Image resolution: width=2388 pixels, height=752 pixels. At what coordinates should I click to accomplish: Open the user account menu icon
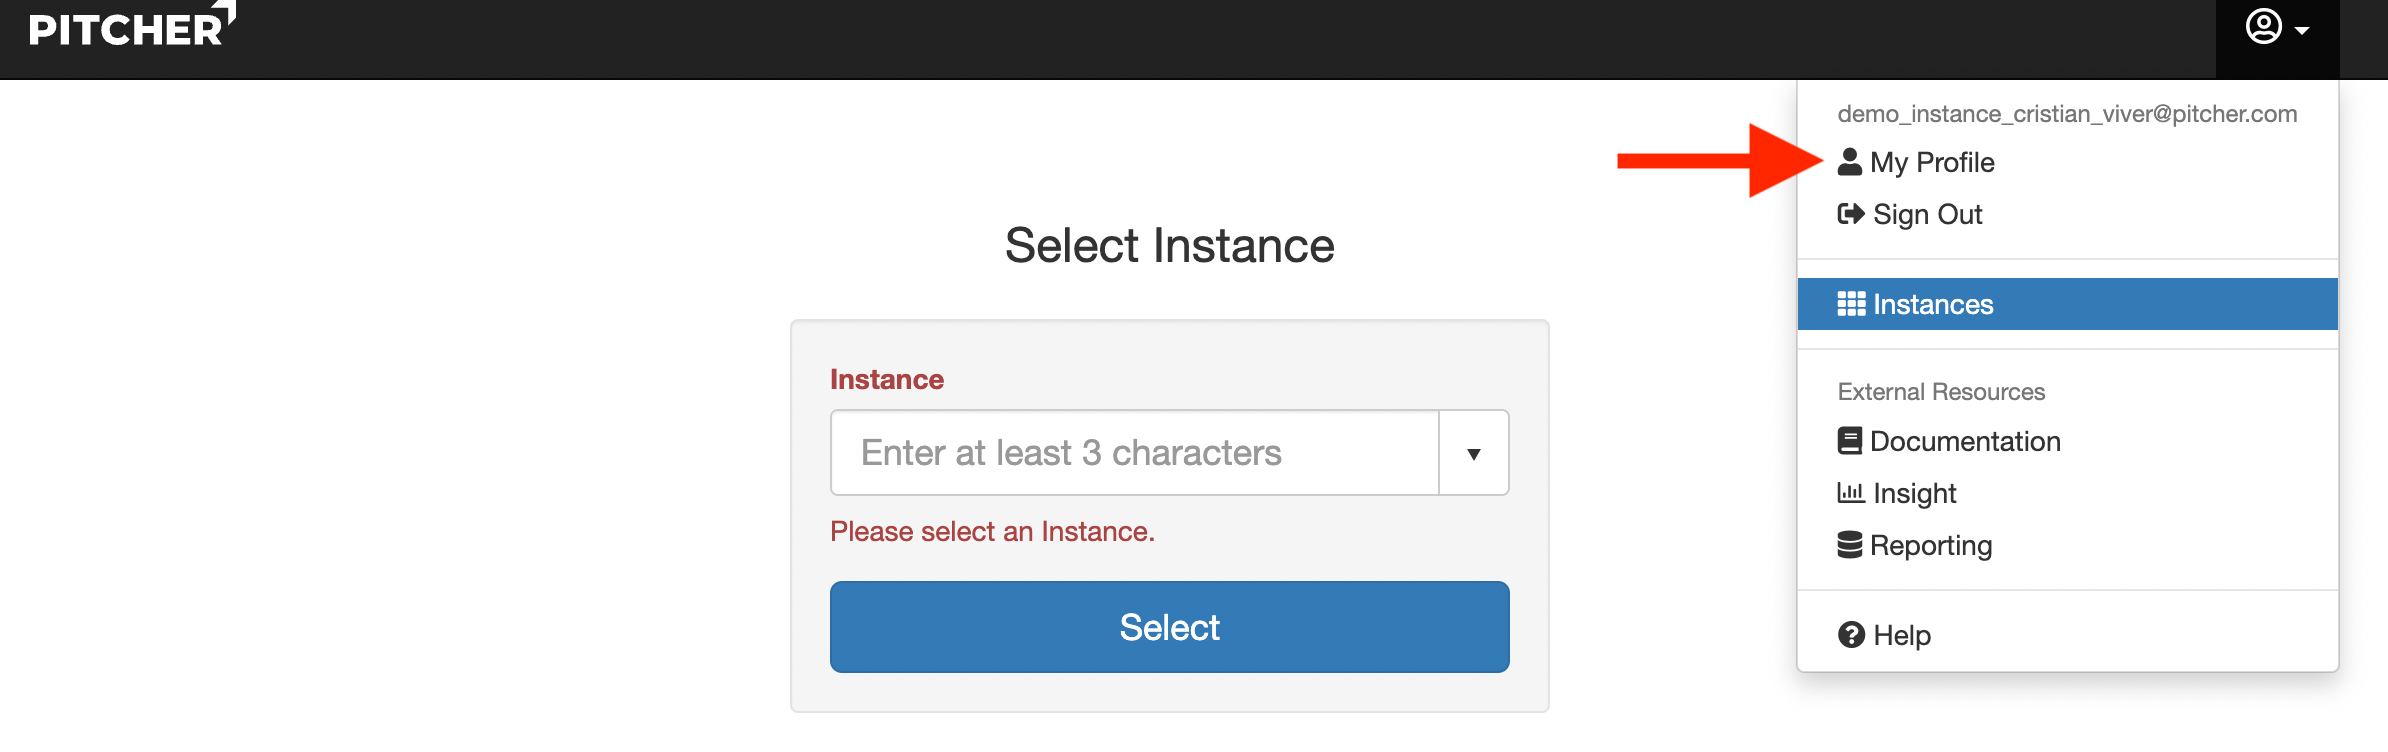(x=2263, y=27)
